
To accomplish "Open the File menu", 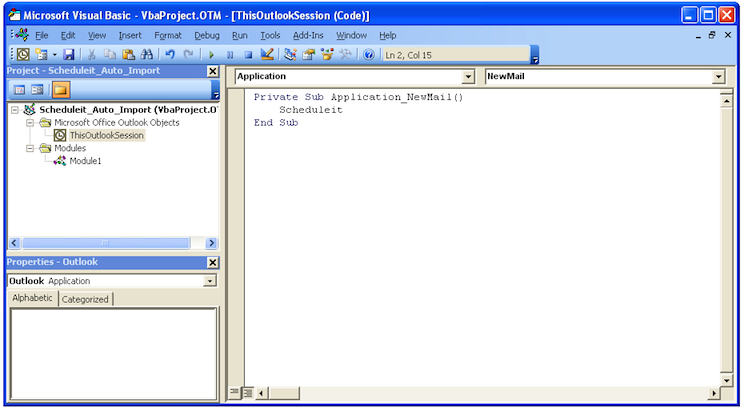I will [x=42, y=36].
